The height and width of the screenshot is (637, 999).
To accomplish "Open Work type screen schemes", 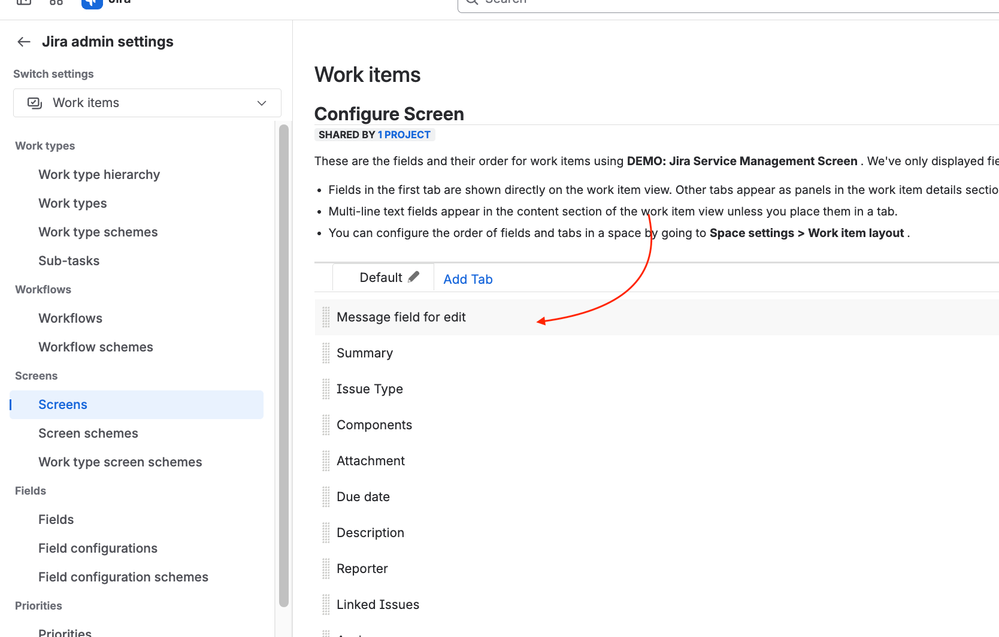I will (120, 462).
